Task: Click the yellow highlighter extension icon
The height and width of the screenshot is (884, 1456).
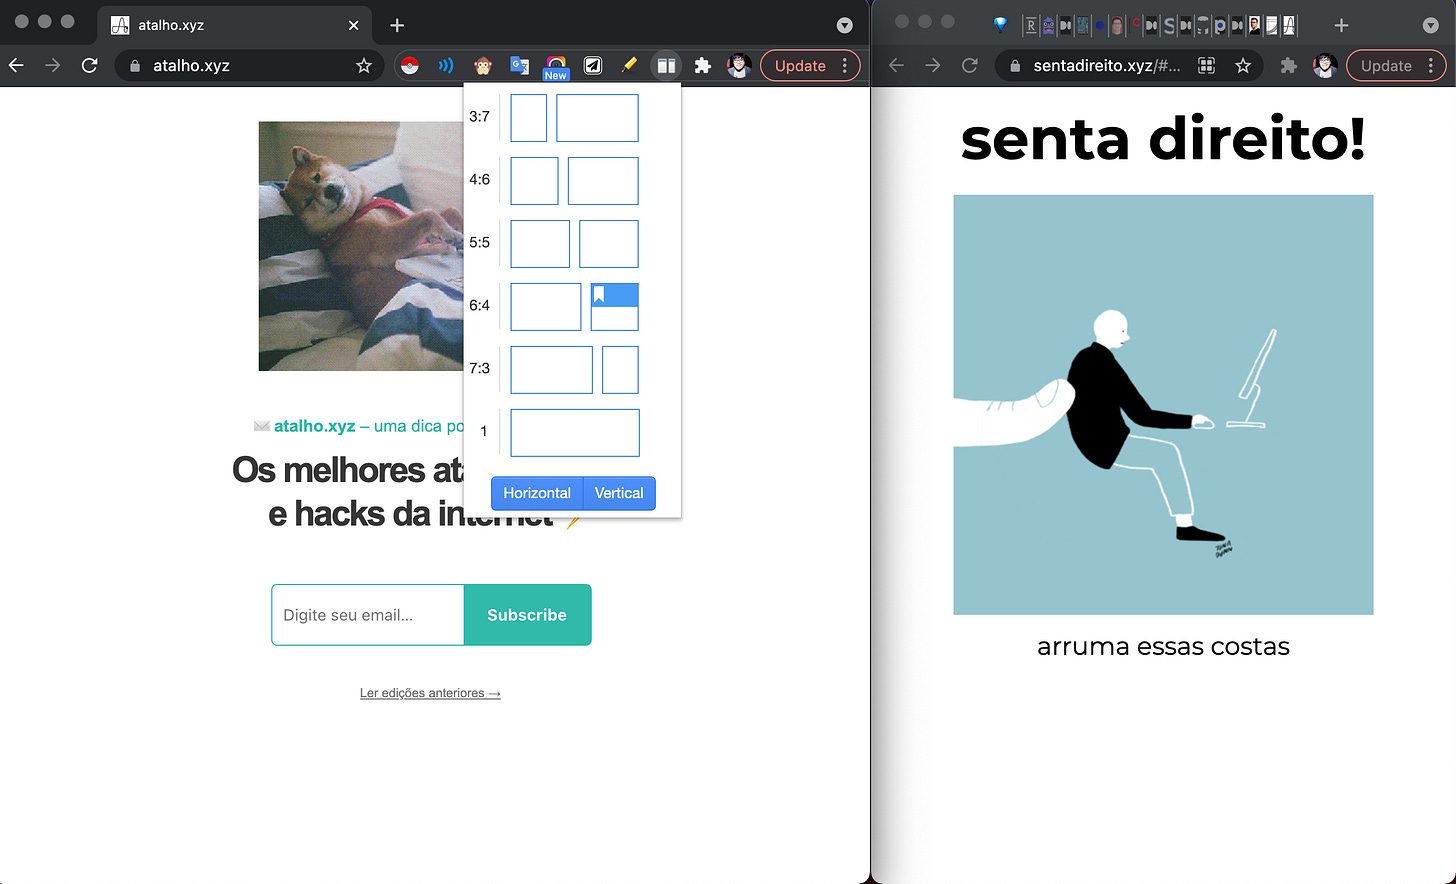Action: click(629, 66)
